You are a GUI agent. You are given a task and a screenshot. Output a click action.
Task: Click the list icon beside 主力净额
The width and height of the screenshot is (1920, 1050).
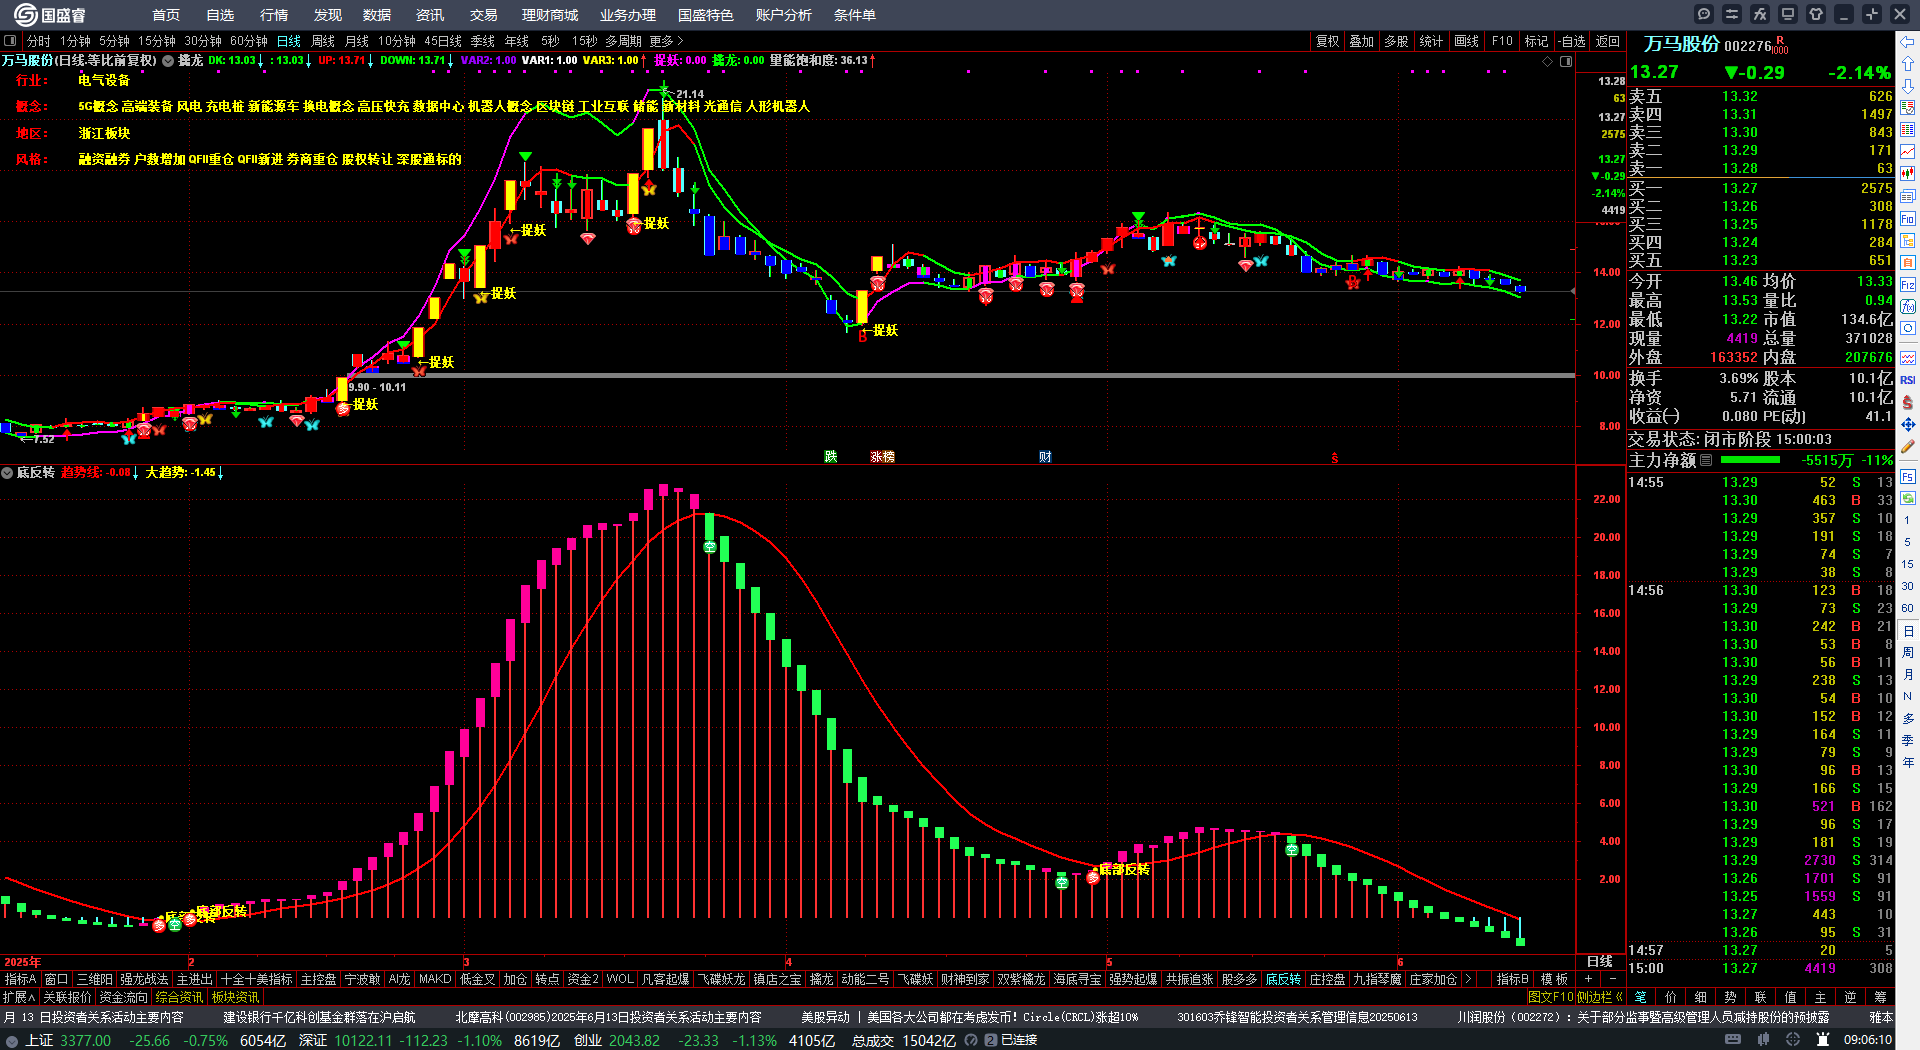[x=1706, y=460]
